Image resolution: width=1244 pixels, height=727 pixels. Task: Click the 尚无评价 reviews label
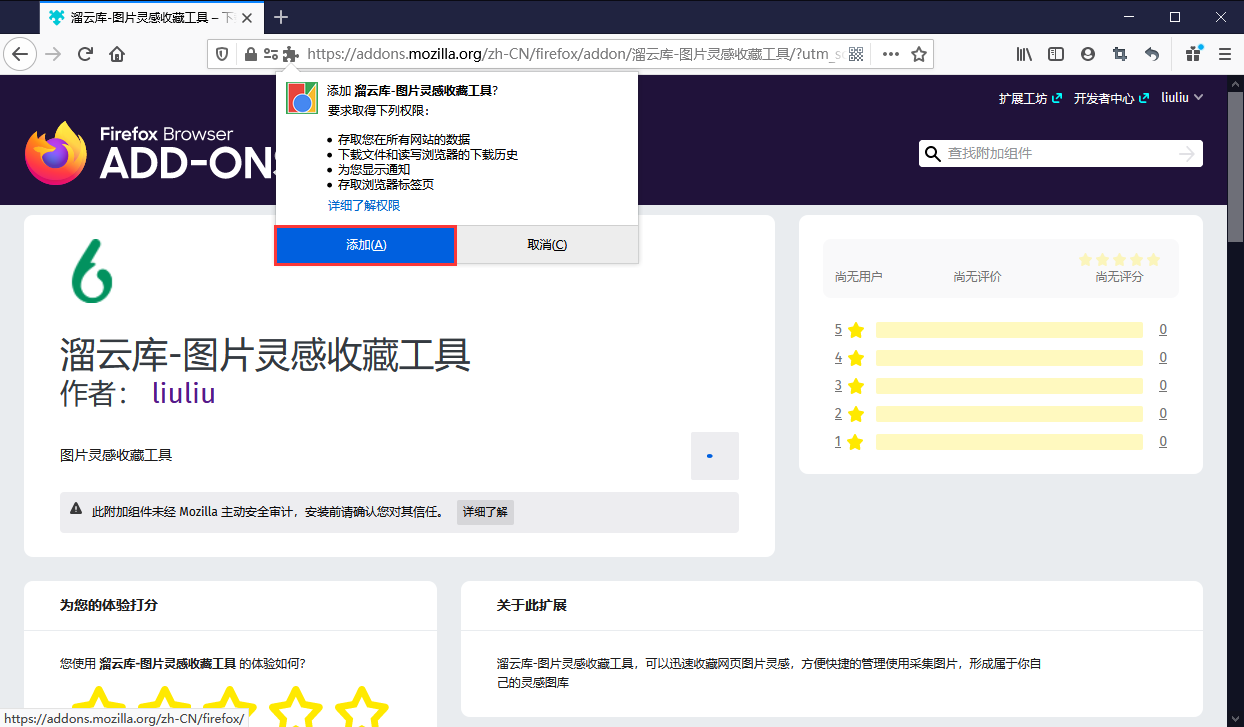click(977, 277)
